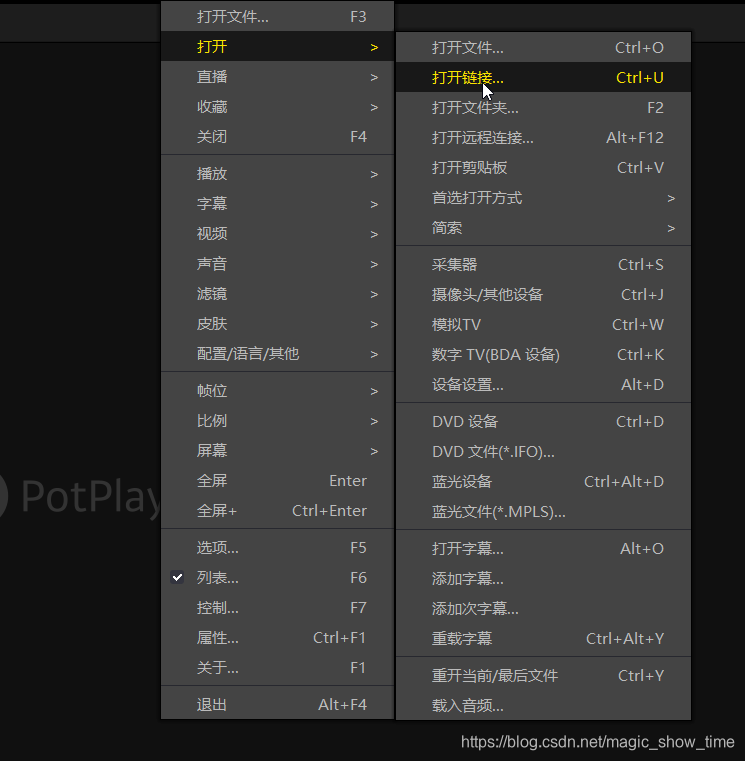Image resolution: width=745 pixels, height=761 pixels.
Task: Click 退出 Alt+F4 to quit
Action: pos(277,705)
